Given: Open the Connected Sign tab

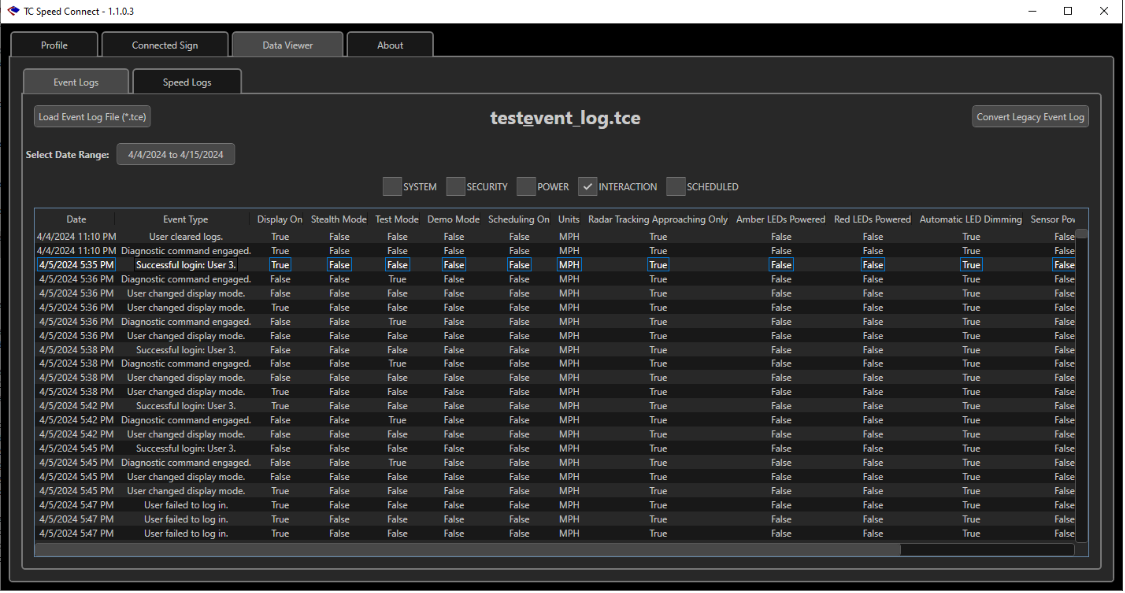Looking at the screenshot, I should click(x=165, y=45).
